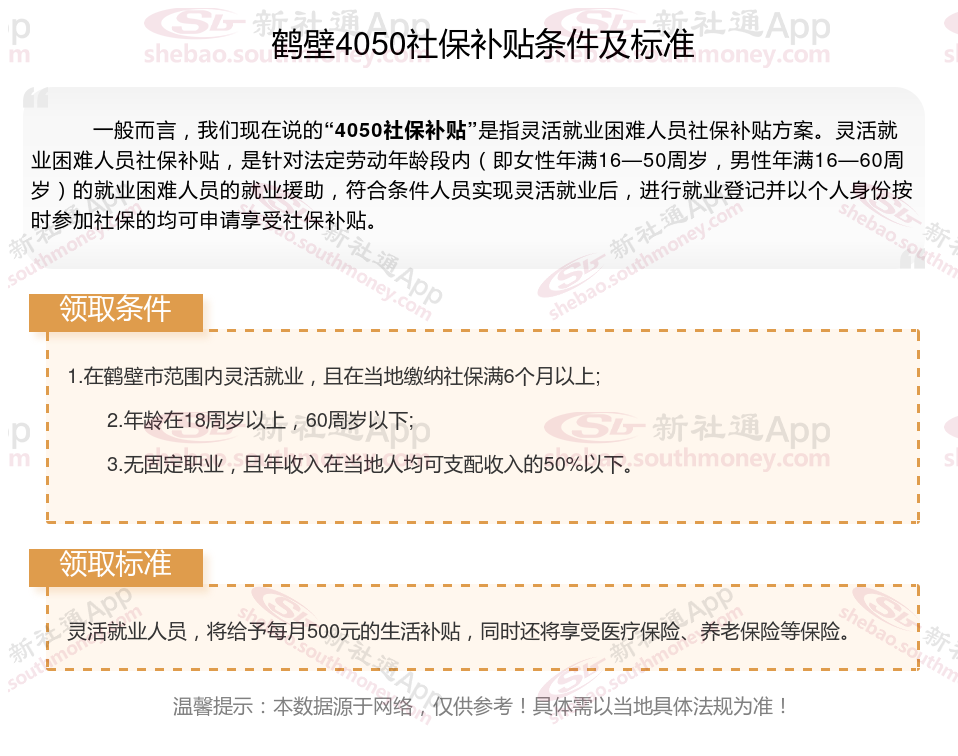Click the SL logo watermark at top left
Screen dimensions: 958x756
pyautogui.click(x=189, y=24)
